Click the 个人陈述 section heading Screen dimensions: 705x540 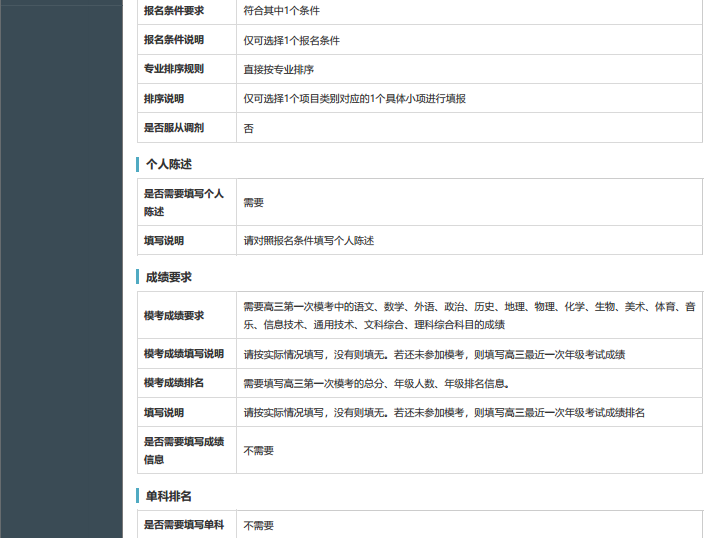[x=168, y=164]
